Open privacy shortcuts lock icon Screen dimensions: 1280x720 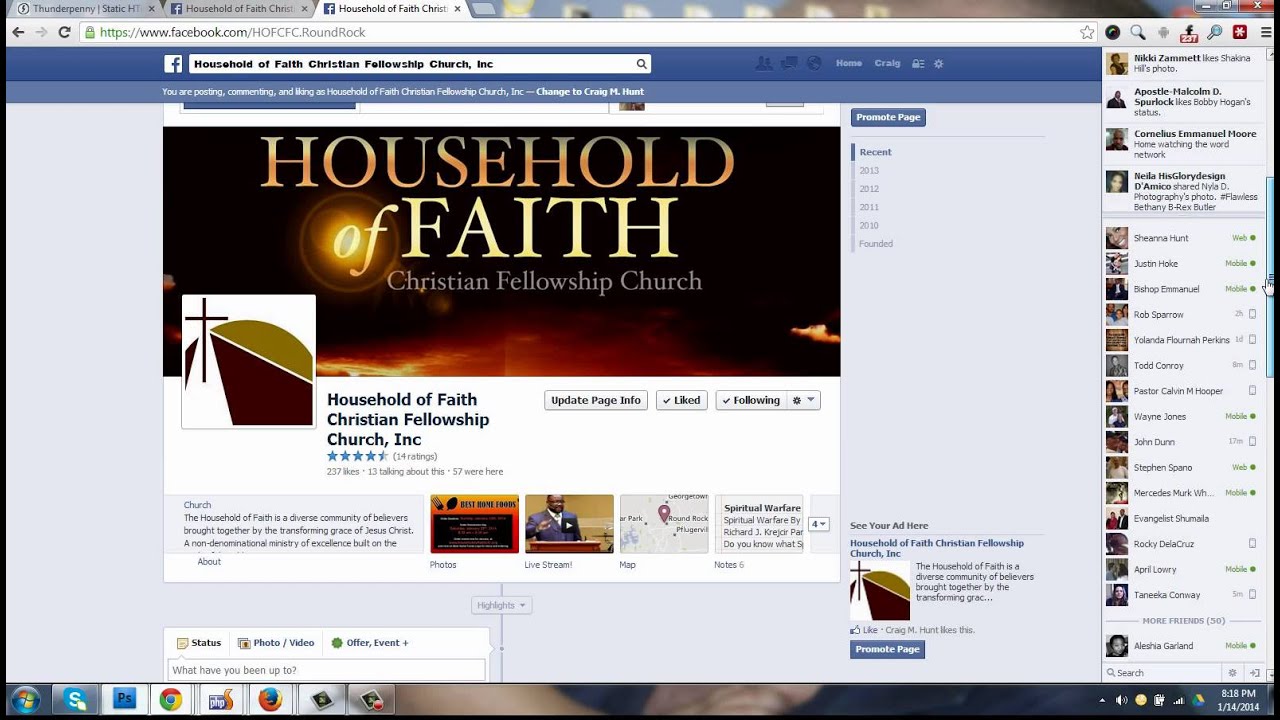(x=917, y=63)
